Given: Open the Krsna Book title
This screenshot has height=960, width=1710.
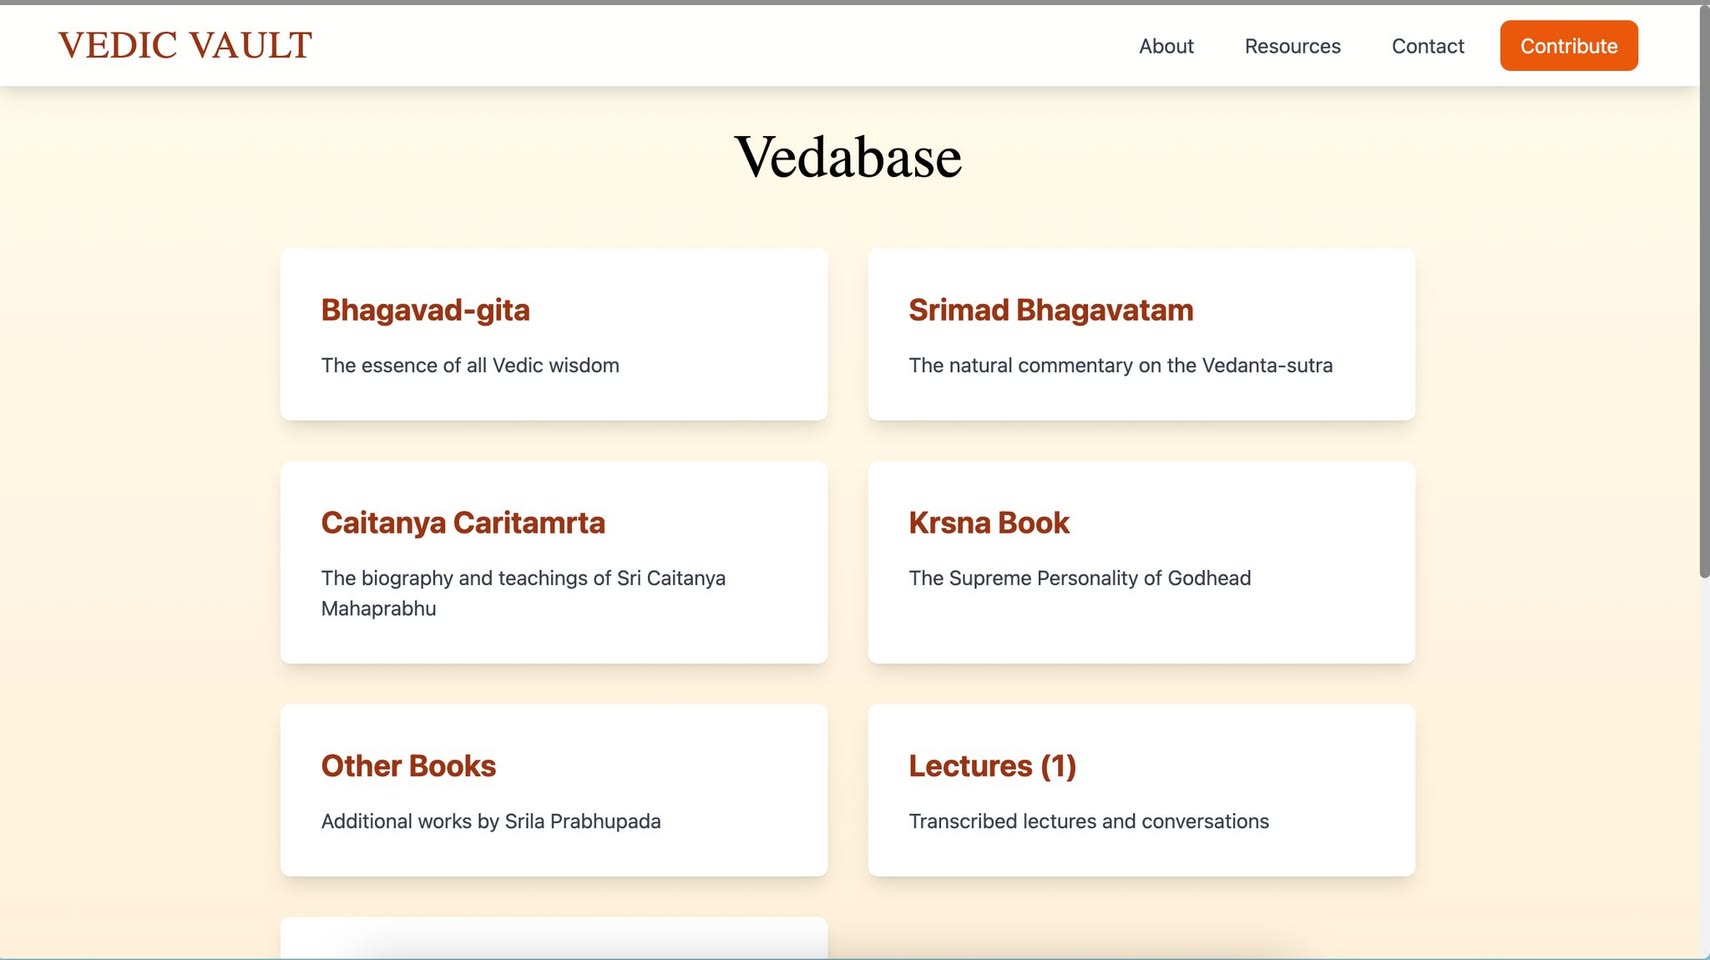Looking at the screenshot, I should (x=988, y=523).
